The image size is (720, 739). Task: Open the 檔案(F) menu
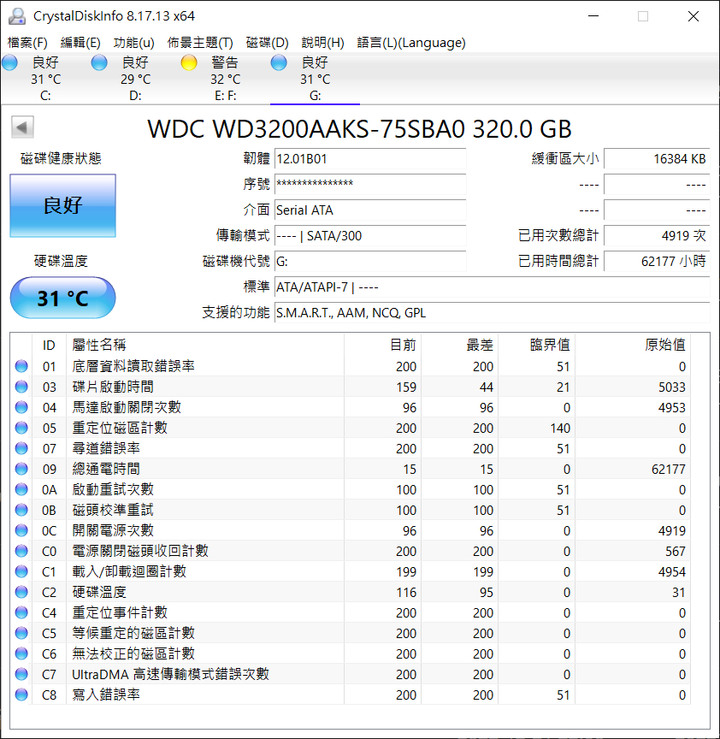pyautogui.click(x=27, y=43)
